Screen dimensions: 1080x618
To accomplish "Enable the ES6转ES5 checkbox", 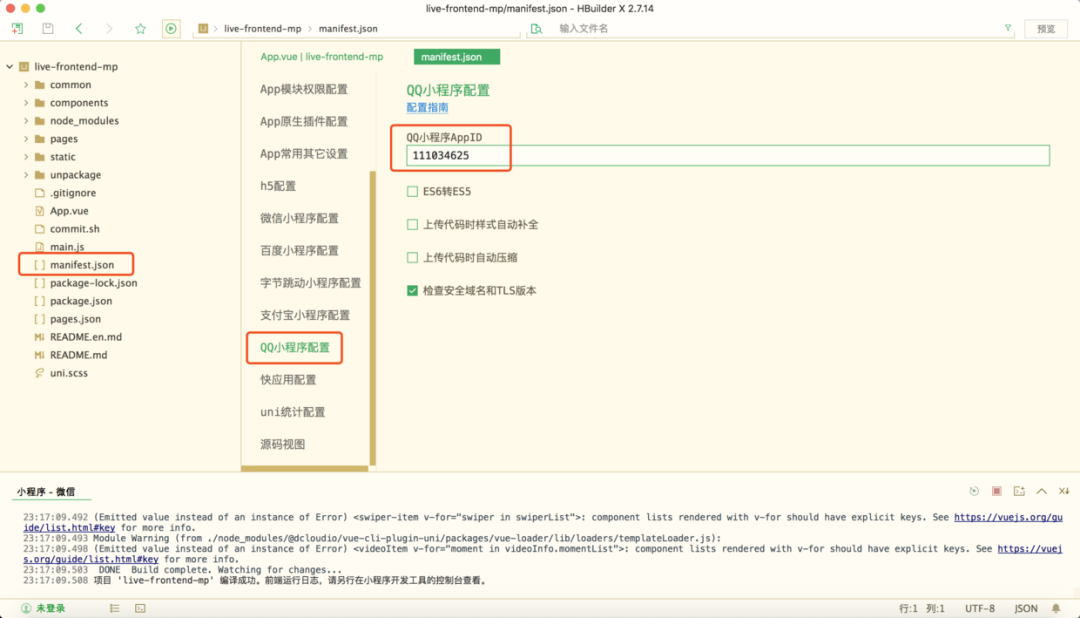I will point(412,192).
